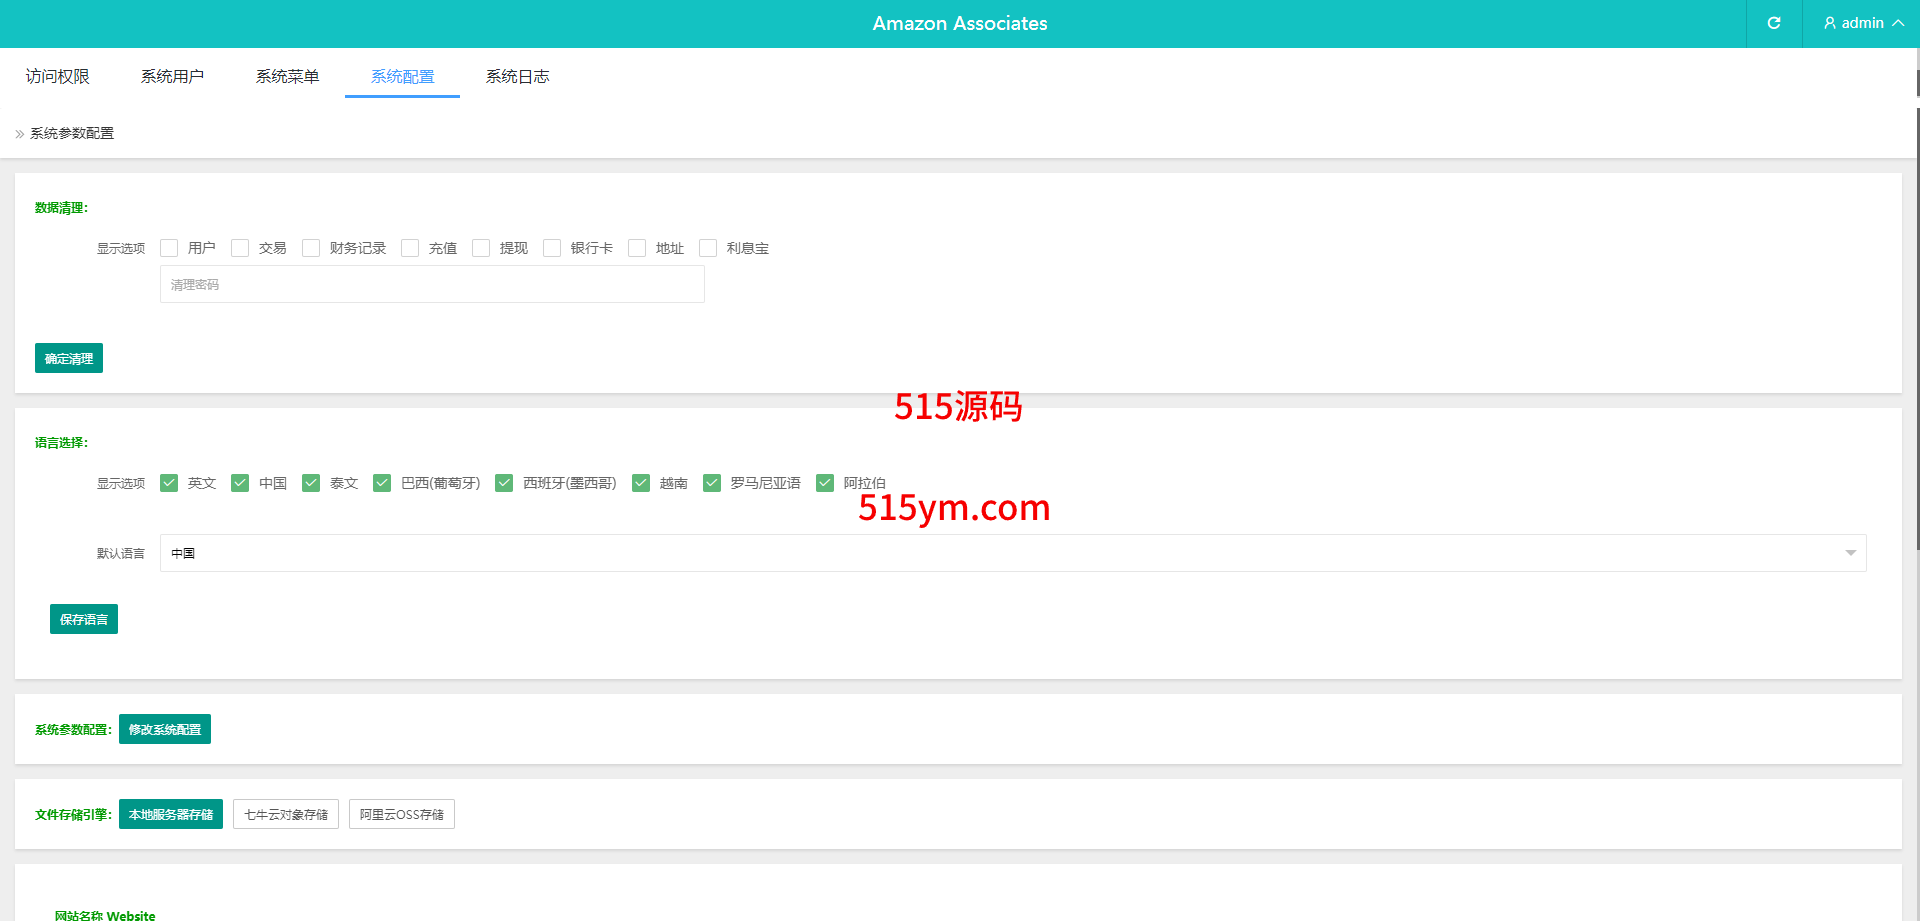The image size is (1920, 921).
Task: Toggle the 越南 language checkbox
Action: (641, 483)
